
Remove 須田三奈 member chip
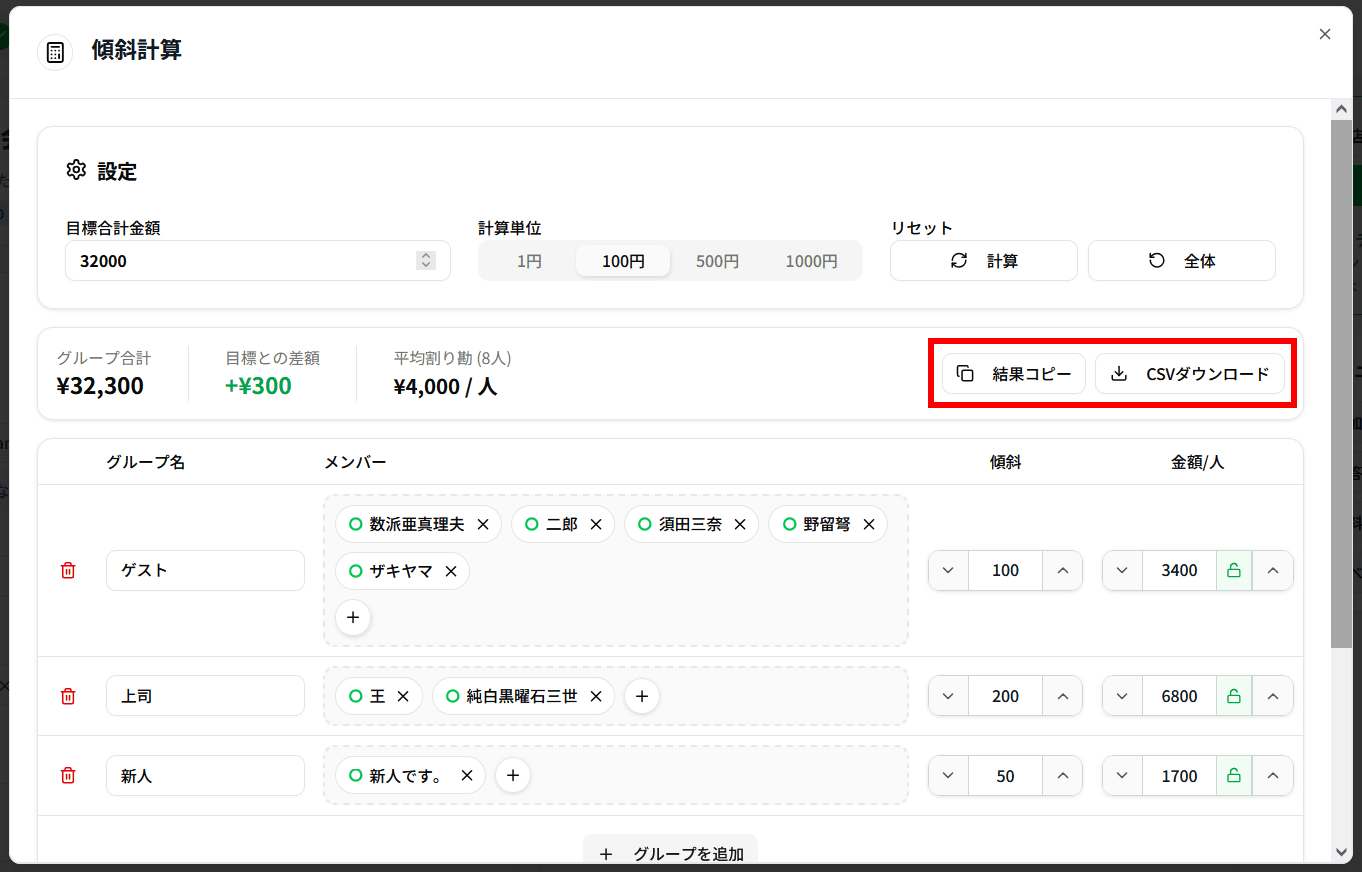(740, 524)
